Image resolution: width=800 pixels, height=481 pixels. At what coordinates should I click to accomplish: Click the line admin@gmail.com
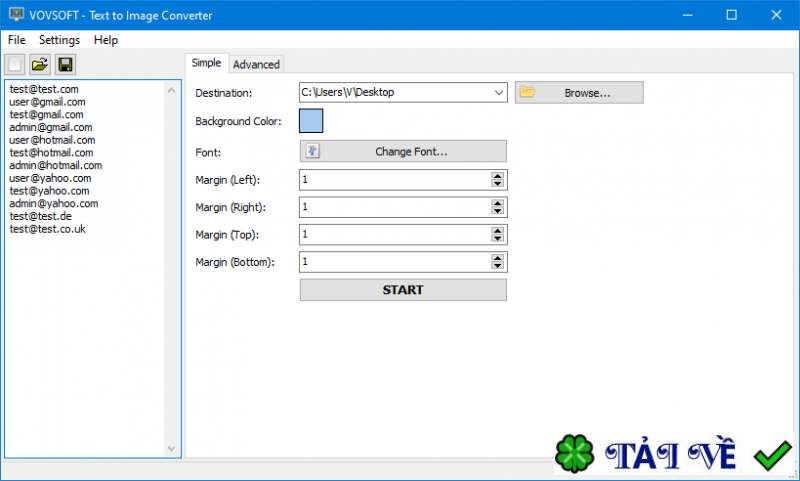click(x=51, y=128)
